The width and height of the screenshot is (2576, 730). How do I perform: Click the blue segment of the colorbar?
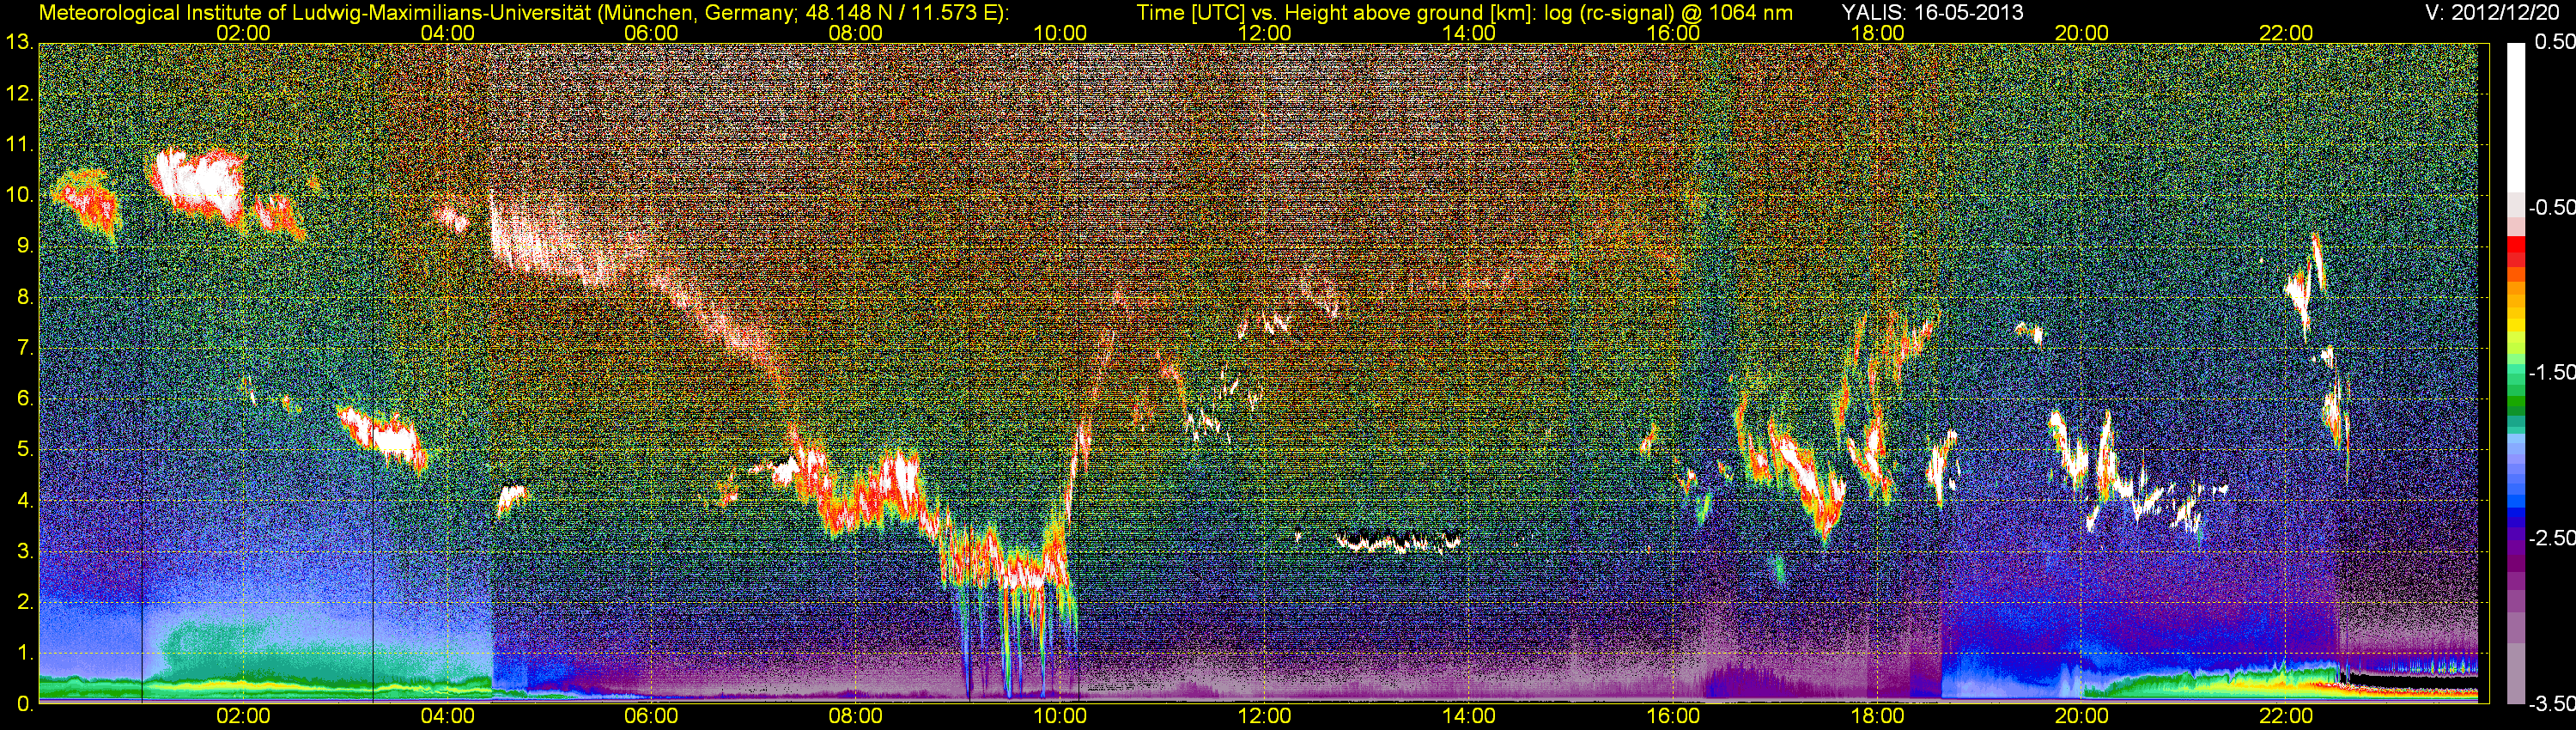[x=2515, y=503]
